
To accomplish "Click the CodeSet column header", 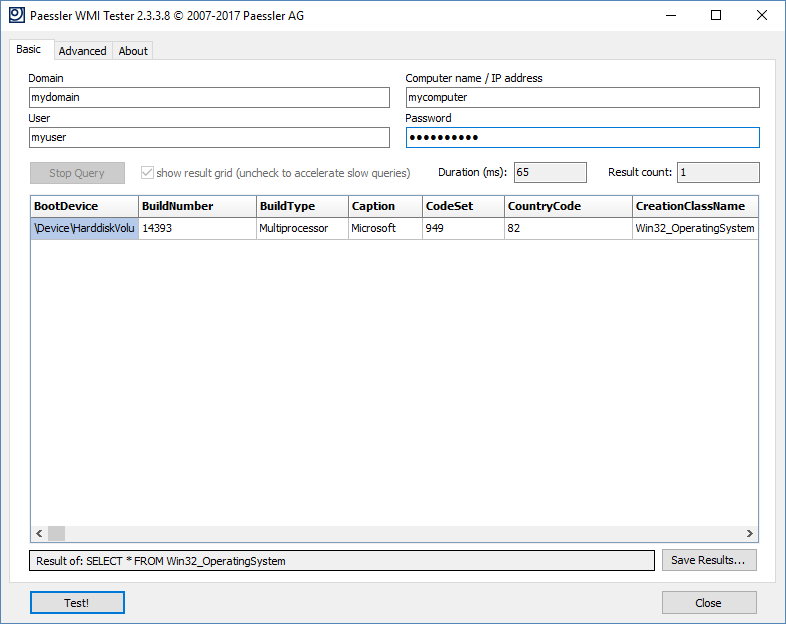I will pyautogui.click(x=463, y=206).
